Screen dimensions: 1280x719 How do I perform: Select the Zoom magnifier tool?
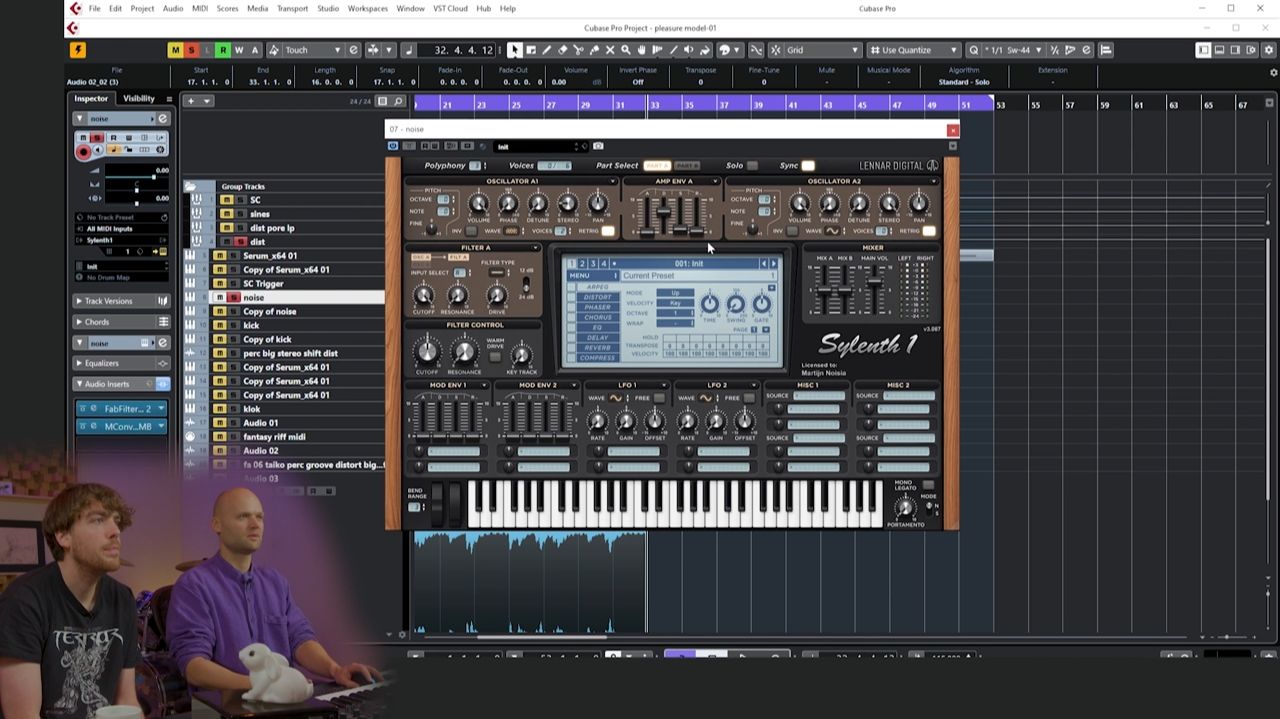pyautogui.click(x=626, y=50)
